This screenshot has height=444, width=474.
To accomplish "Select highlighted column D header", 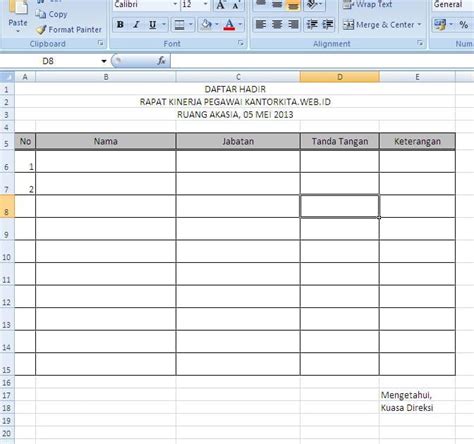I will [340, 77].
